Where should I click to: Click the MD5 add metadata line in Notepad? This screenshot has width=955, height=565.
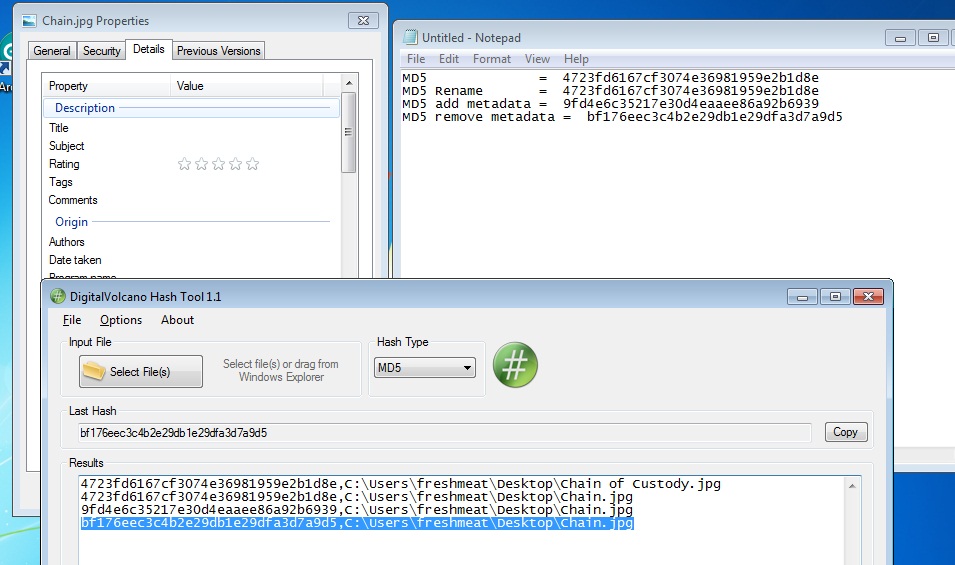(610, 104)
